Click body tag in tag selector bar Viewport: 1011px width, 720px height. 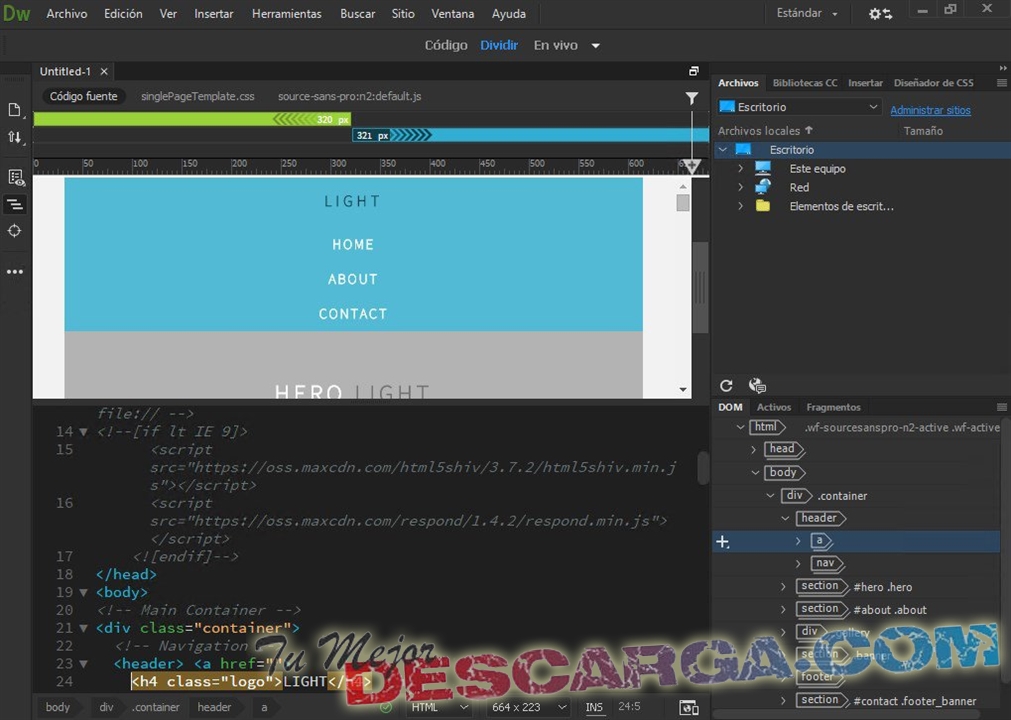[57, 707]
